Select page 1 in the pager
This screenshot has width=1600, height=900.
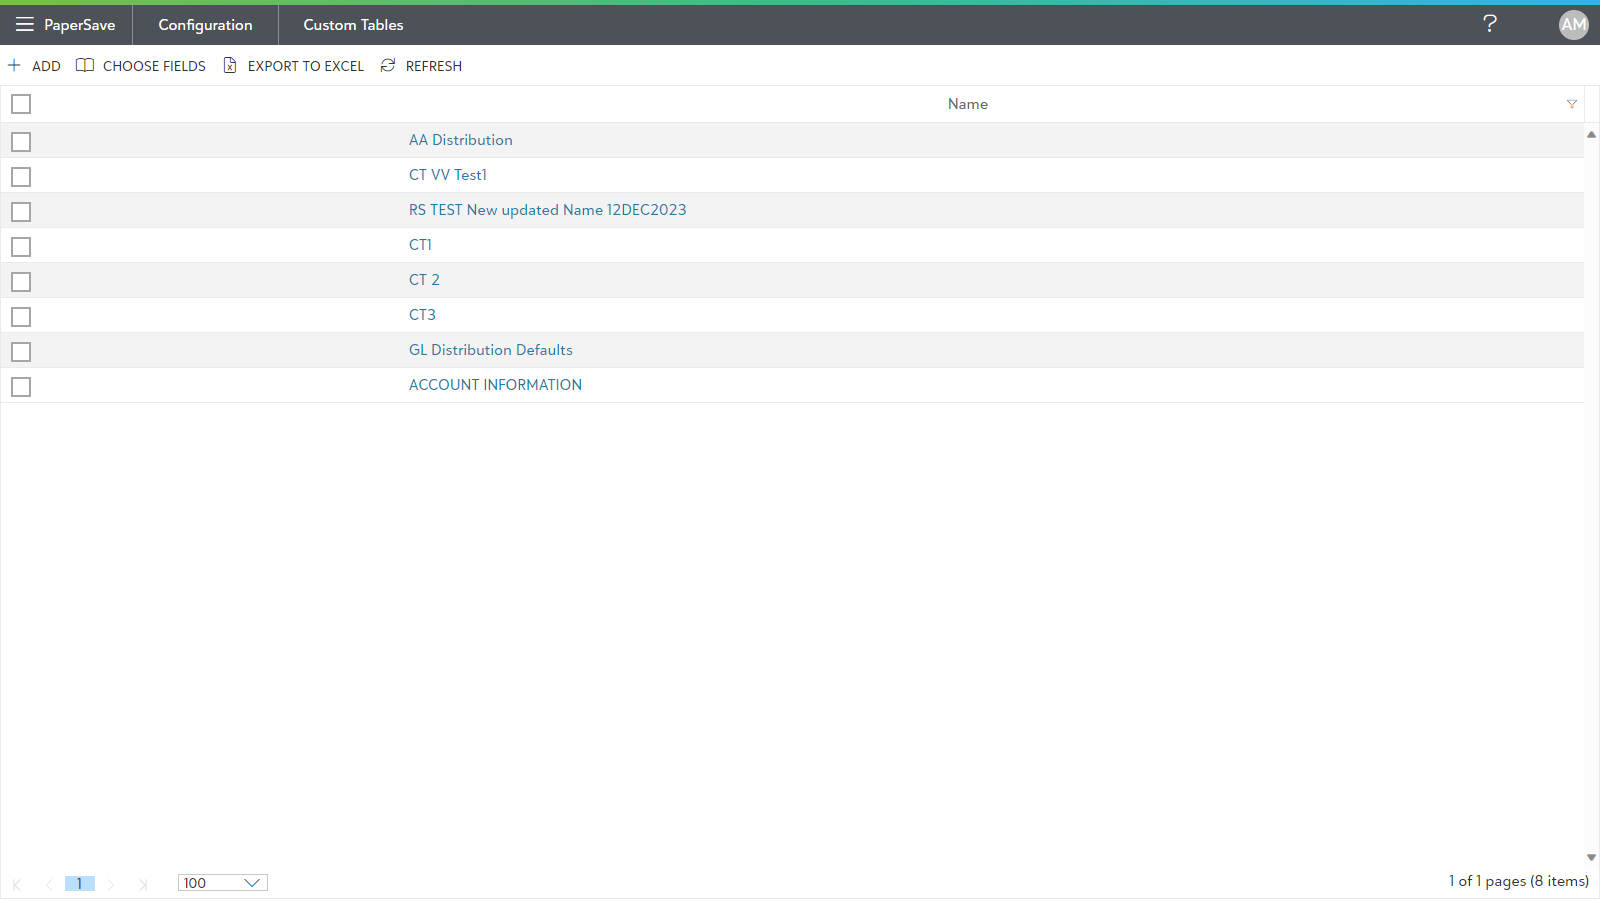click(79, 884)
